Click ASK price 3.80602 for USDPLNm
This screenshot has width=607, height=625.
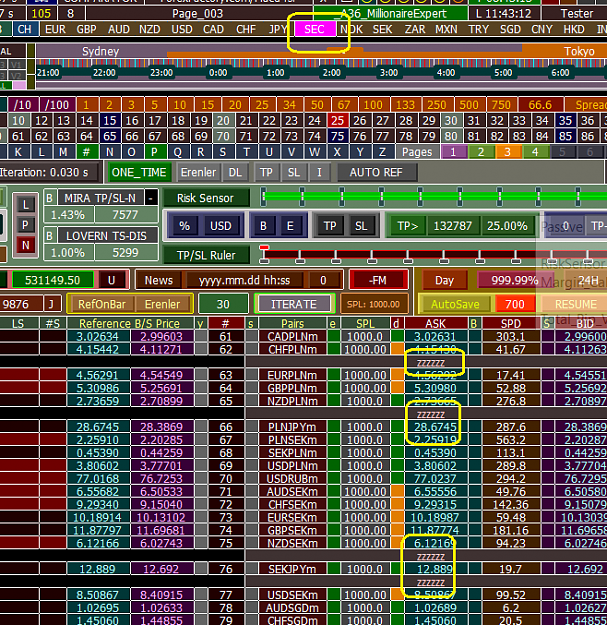click(x=435, y=466)
